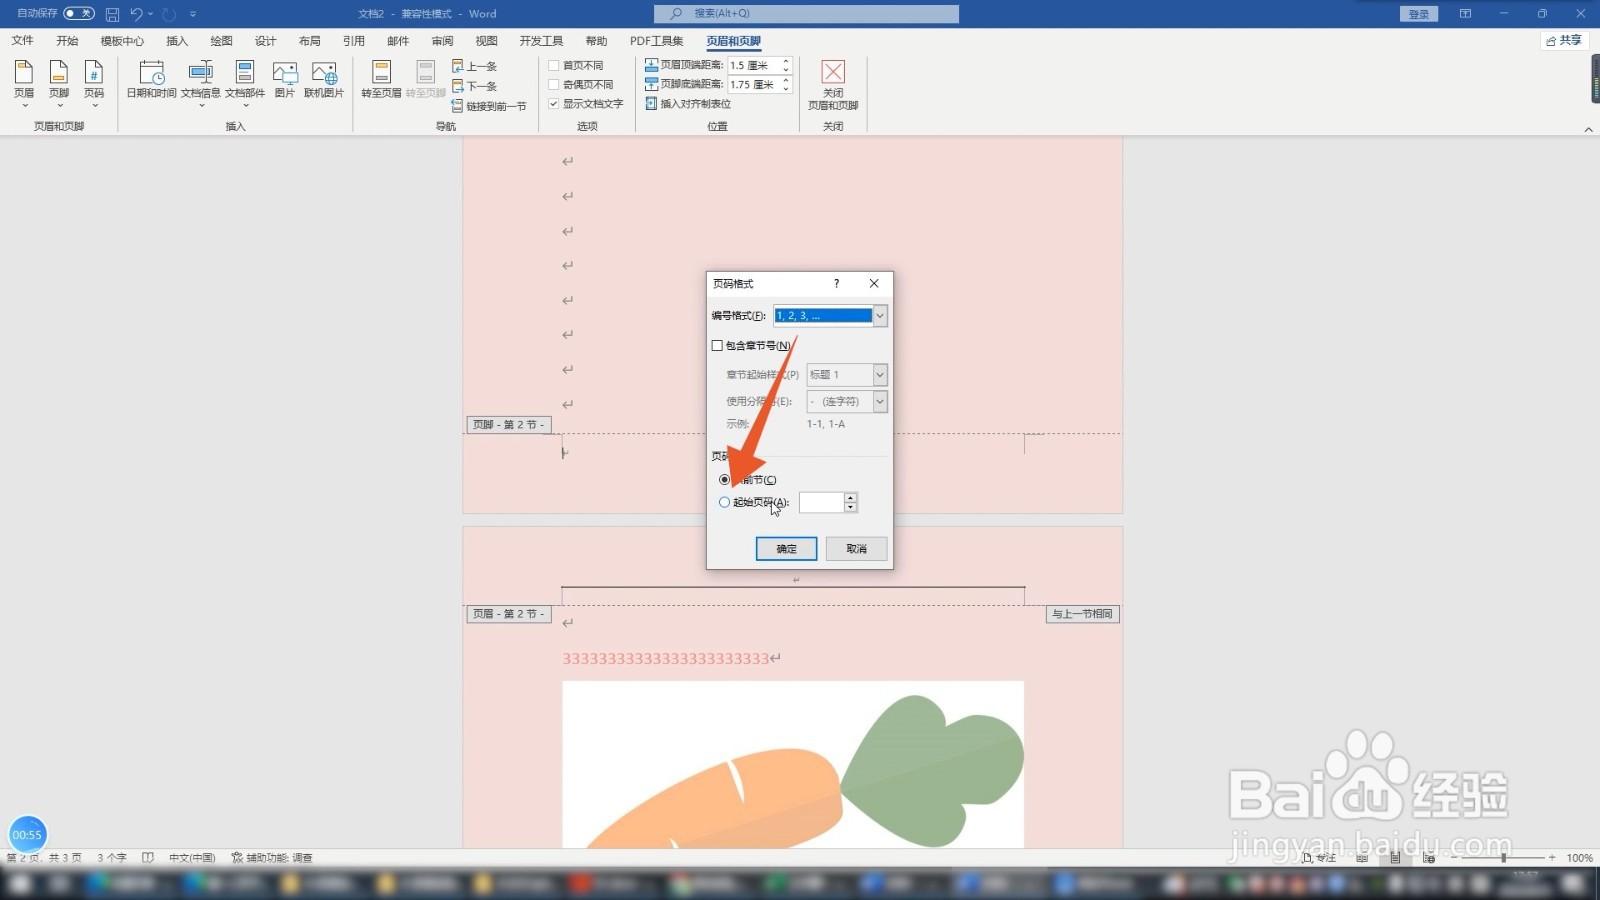
Task: Toggle 链接到前一节 (link to previous)
Action: (x=489, y=106)
